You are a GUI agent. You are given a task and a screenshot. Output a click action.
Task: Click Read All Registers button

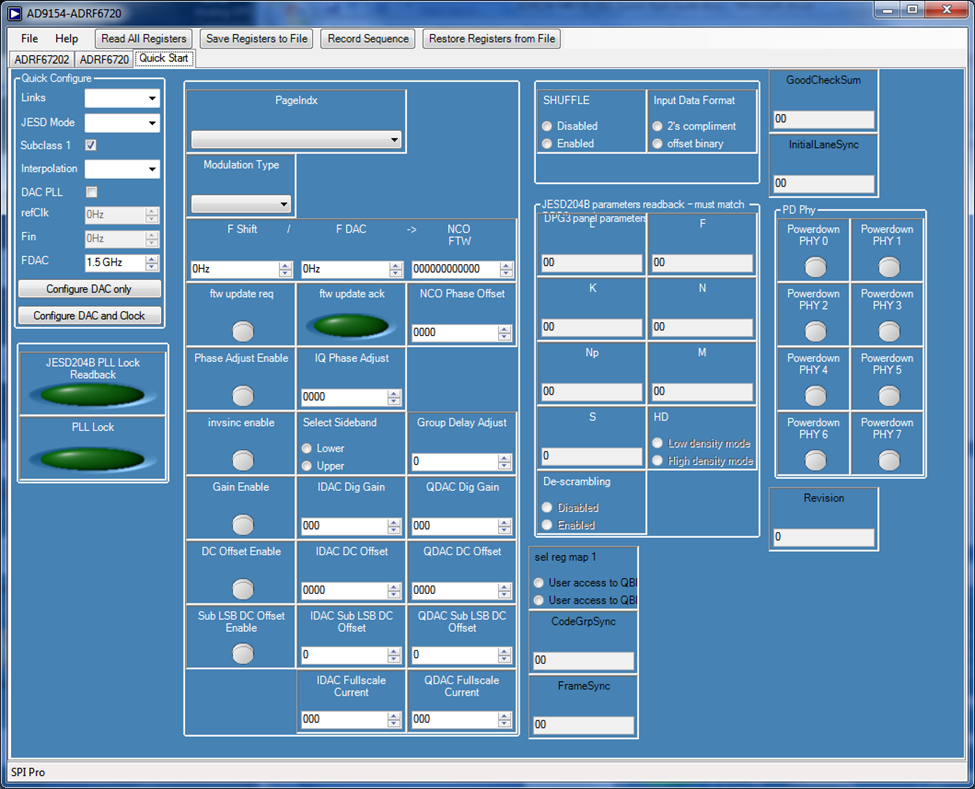[144, 39]
